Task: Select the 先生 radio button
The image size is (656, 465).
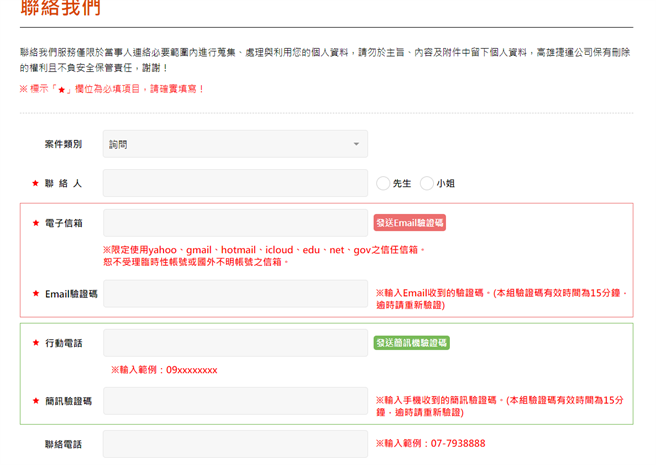Action: 383,183
